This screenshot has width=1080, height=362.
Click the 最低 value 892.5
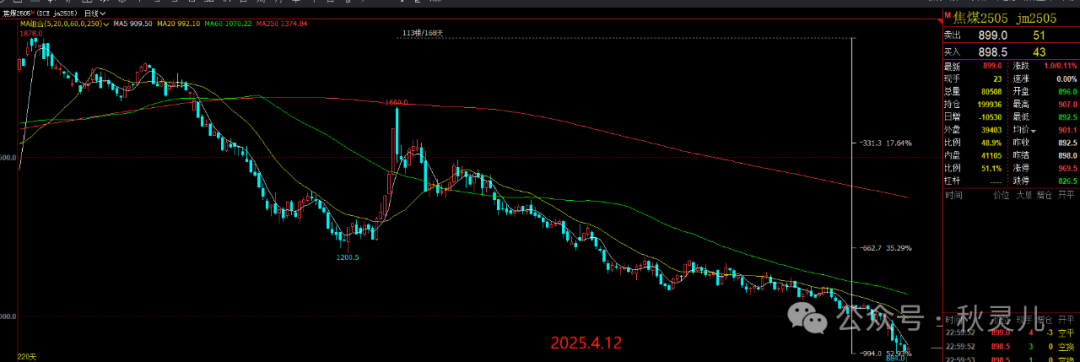[1067, 117]
